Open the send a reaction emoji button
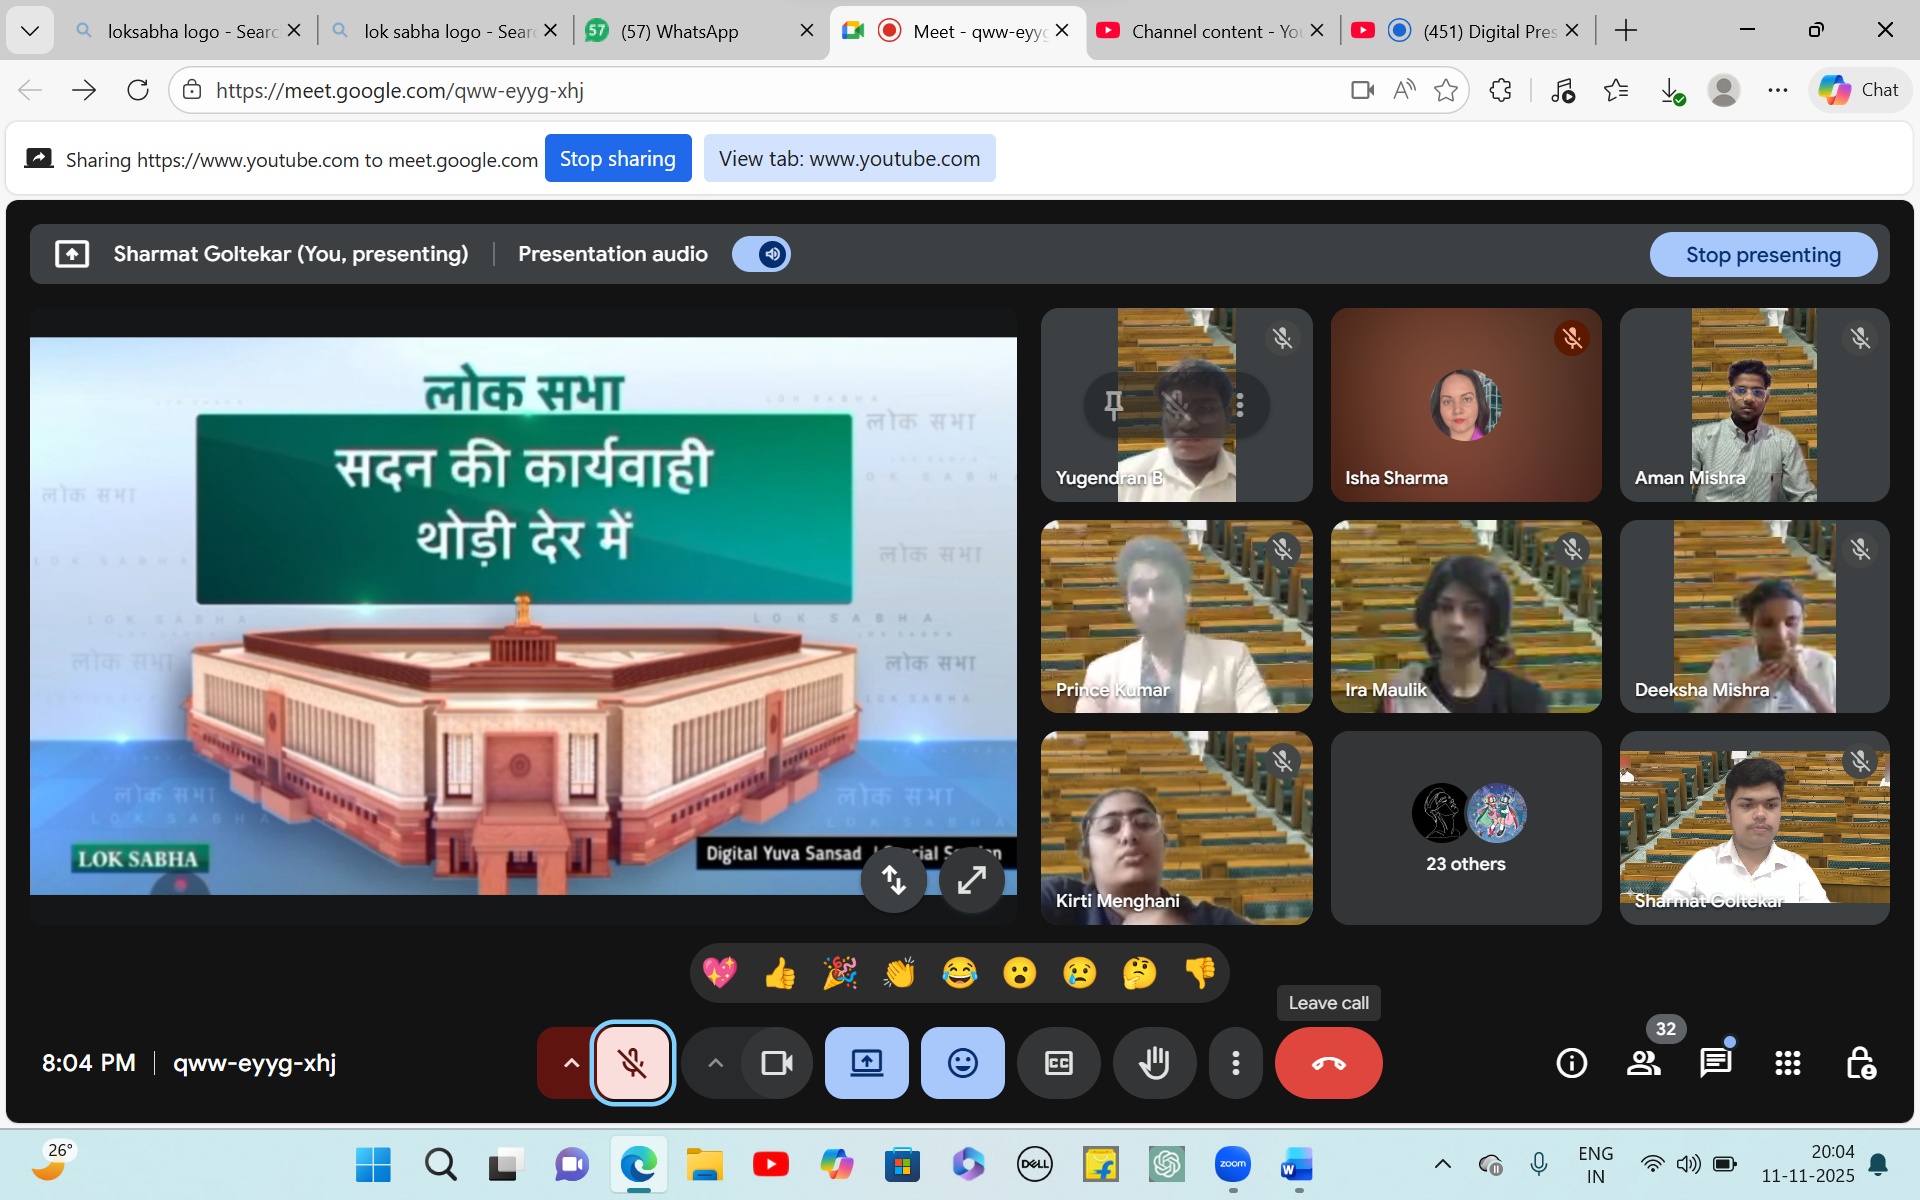This screenshot has width=1920, height=1200. 962,1063
